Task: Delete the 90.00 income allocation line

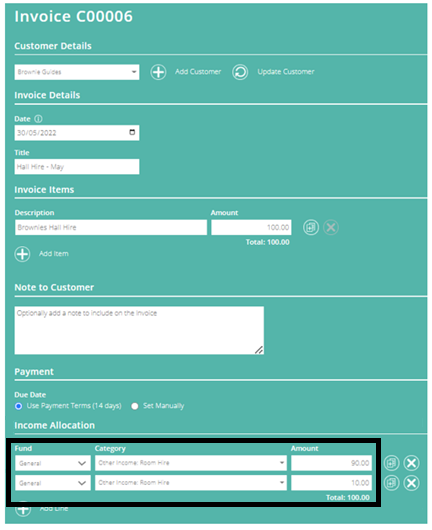Action: pyautogui.click(x=411, y=463)
